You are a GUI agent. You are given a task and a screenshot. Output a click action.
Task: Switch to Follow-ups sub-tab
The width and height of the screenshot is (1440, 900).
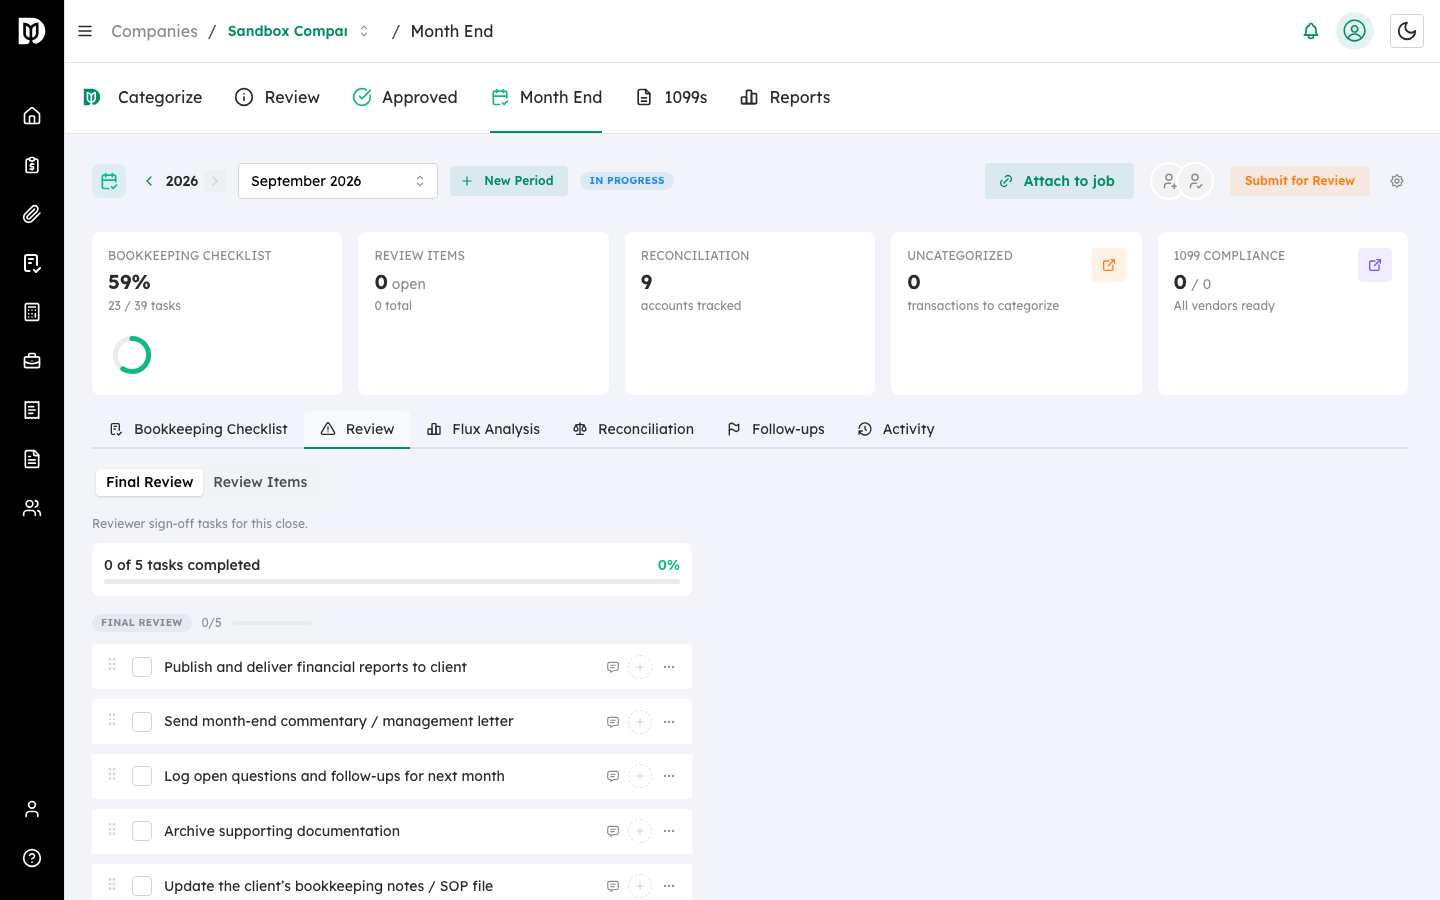pyautogui.click(x=776, y=429)
